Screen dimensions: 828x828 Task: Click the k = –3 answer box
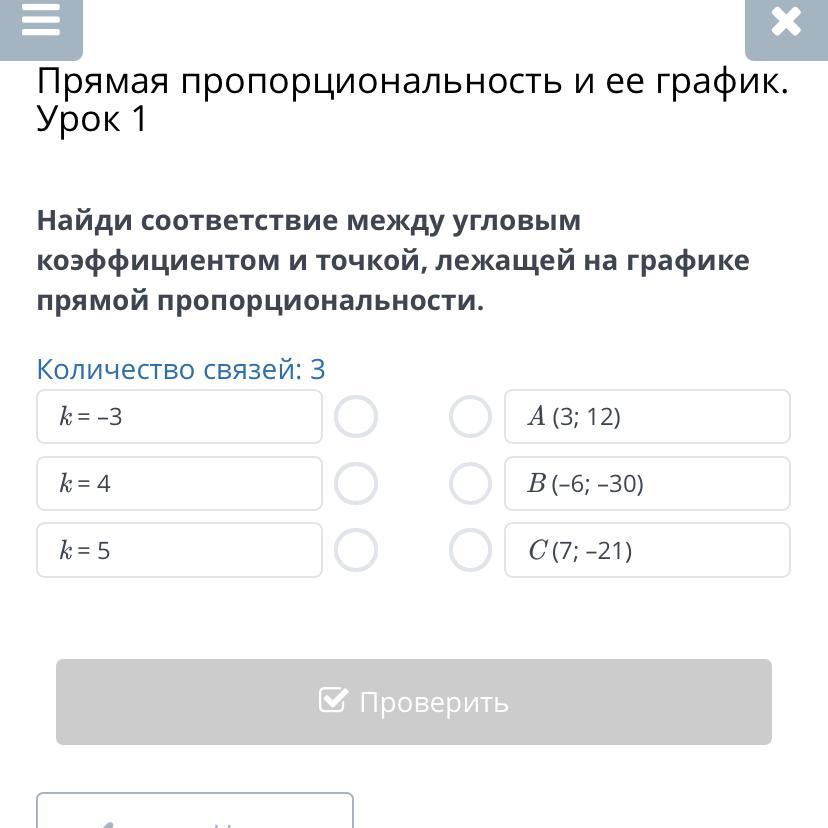pyautogui.click(x=179, y=417)
